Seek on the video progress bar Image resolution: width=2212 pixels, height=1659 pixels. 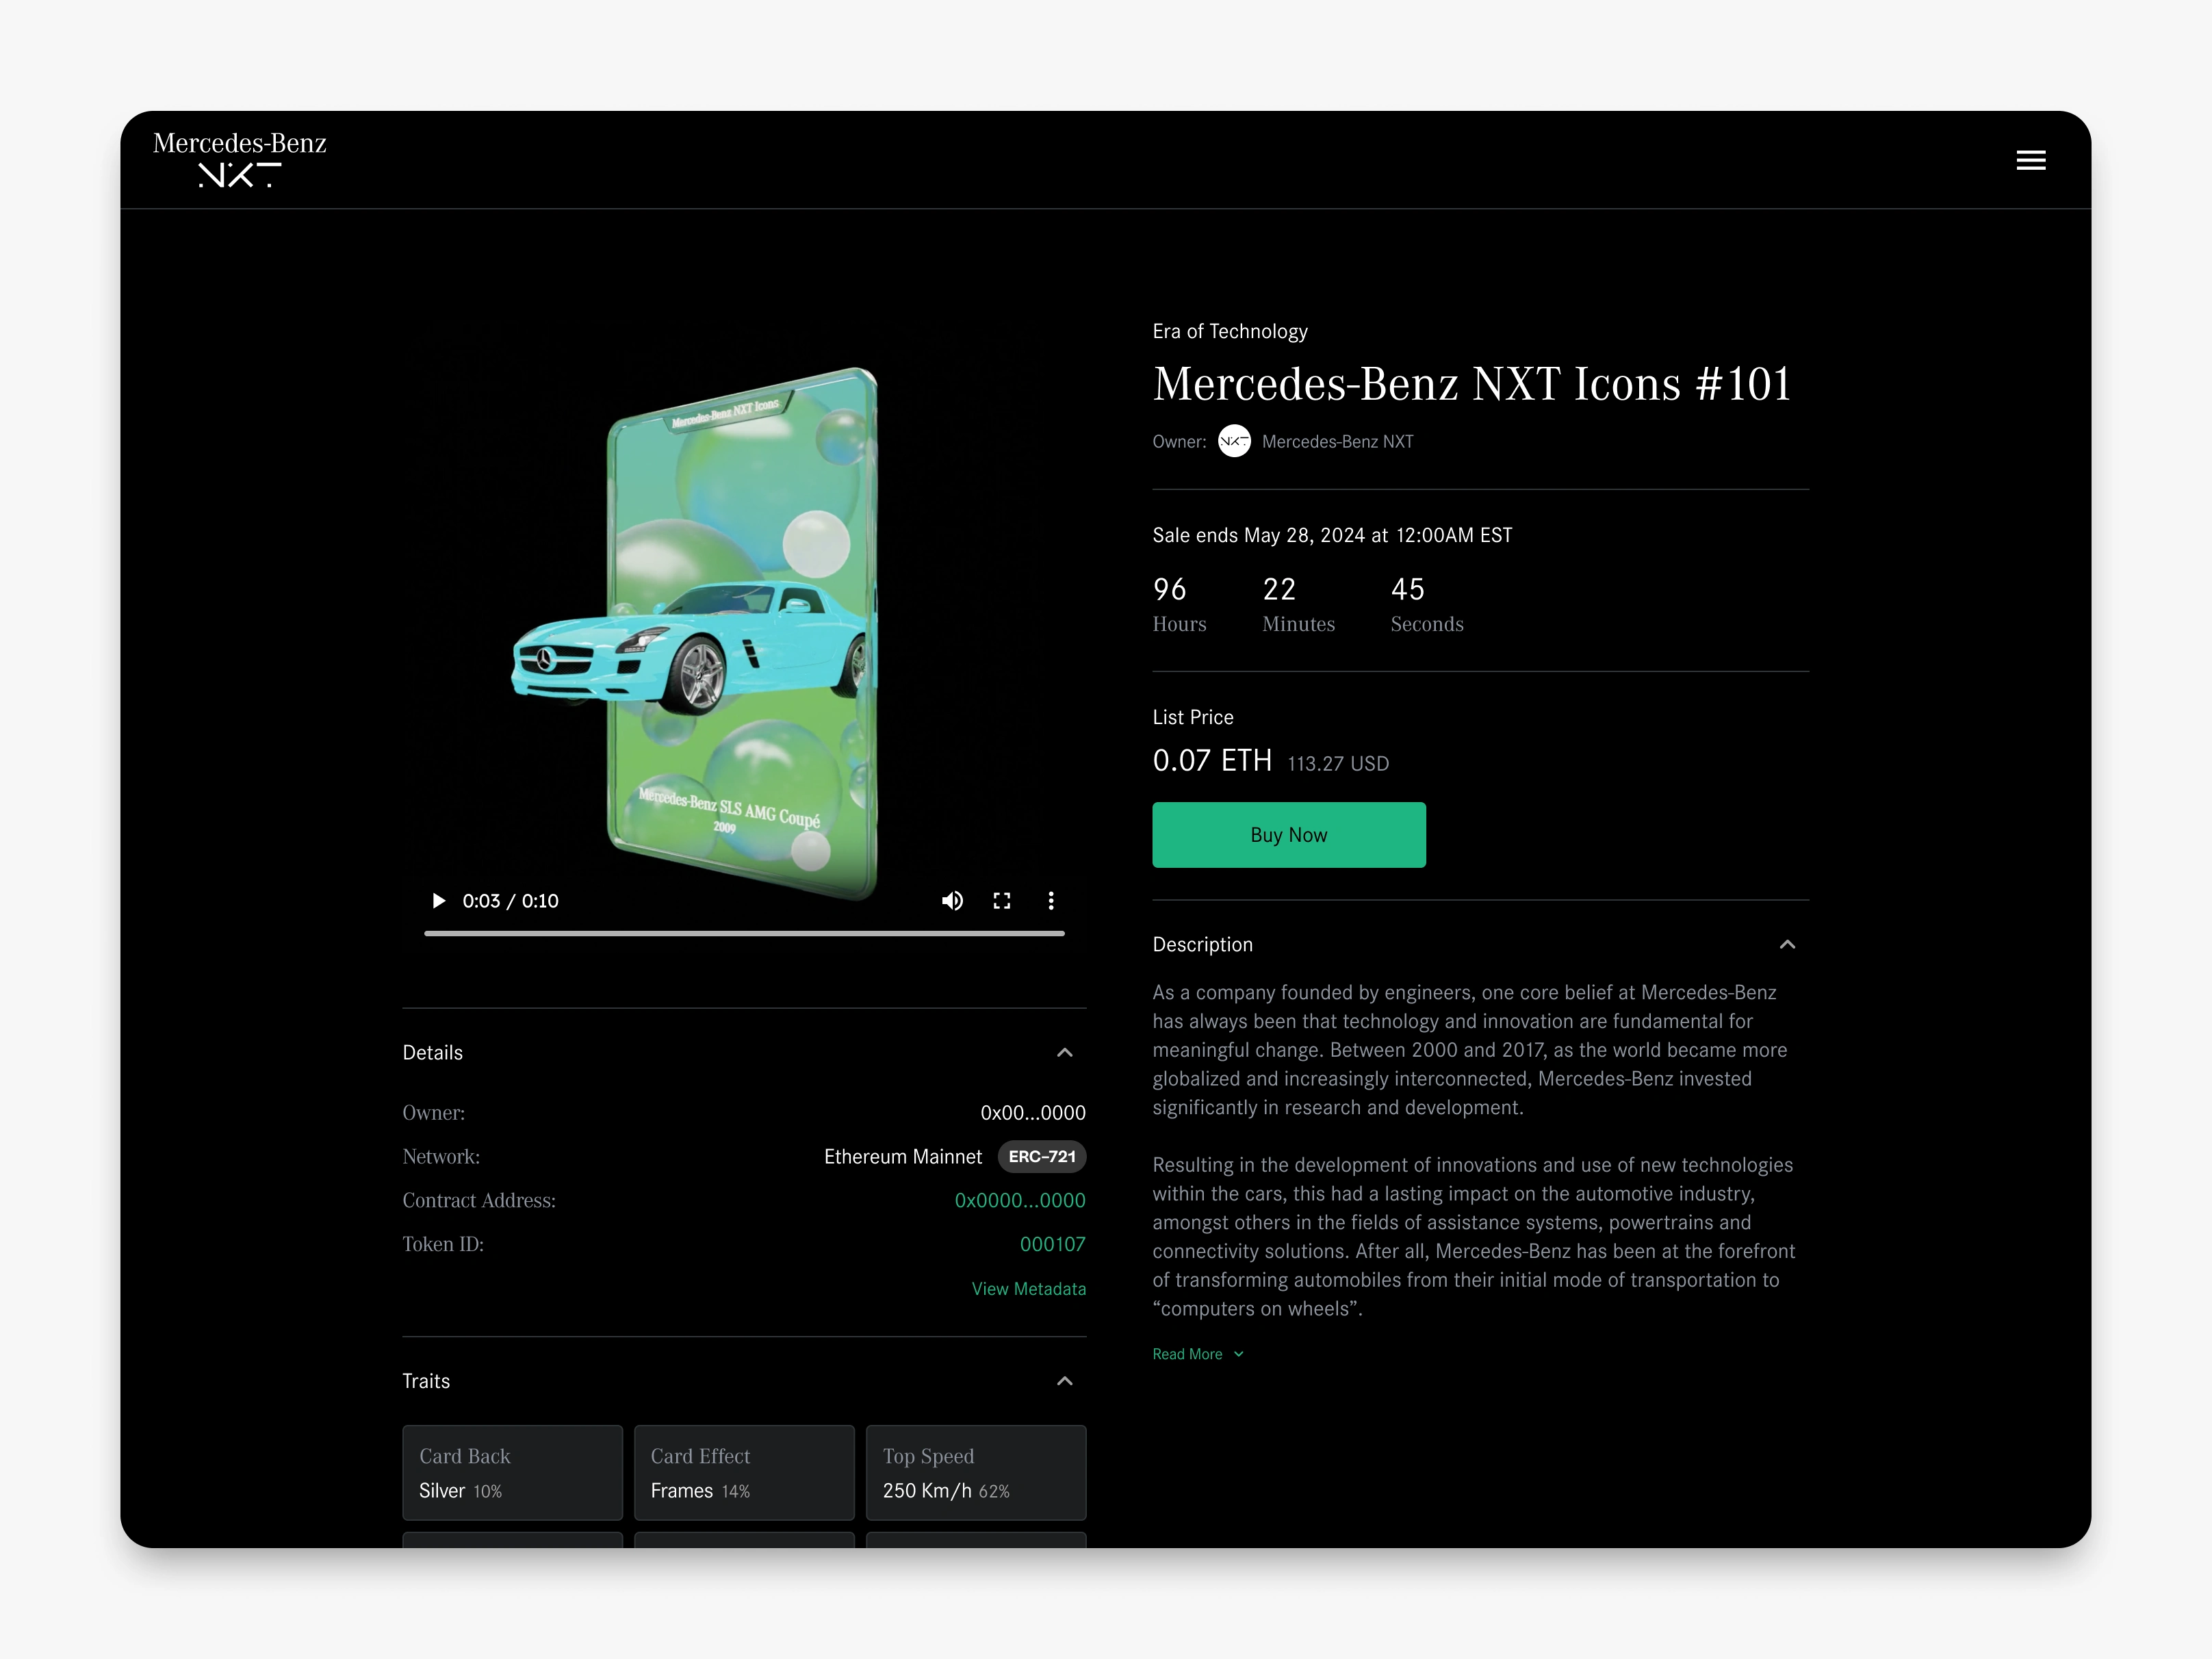[744, 933]
